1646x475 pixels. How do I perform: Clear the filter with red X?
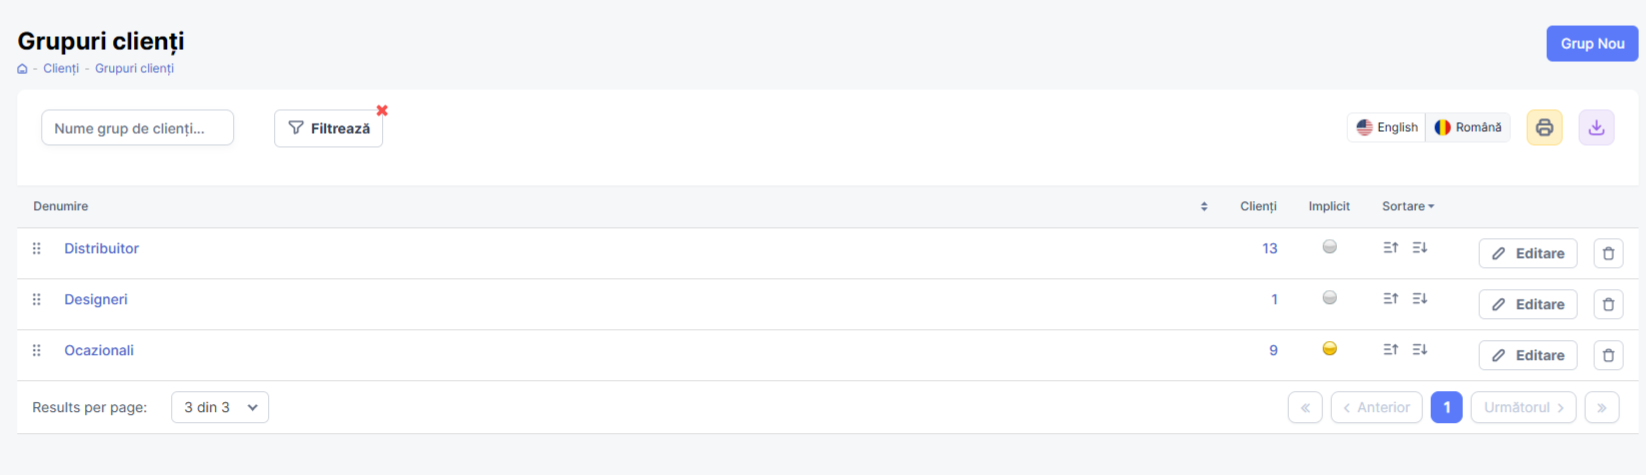382,110
